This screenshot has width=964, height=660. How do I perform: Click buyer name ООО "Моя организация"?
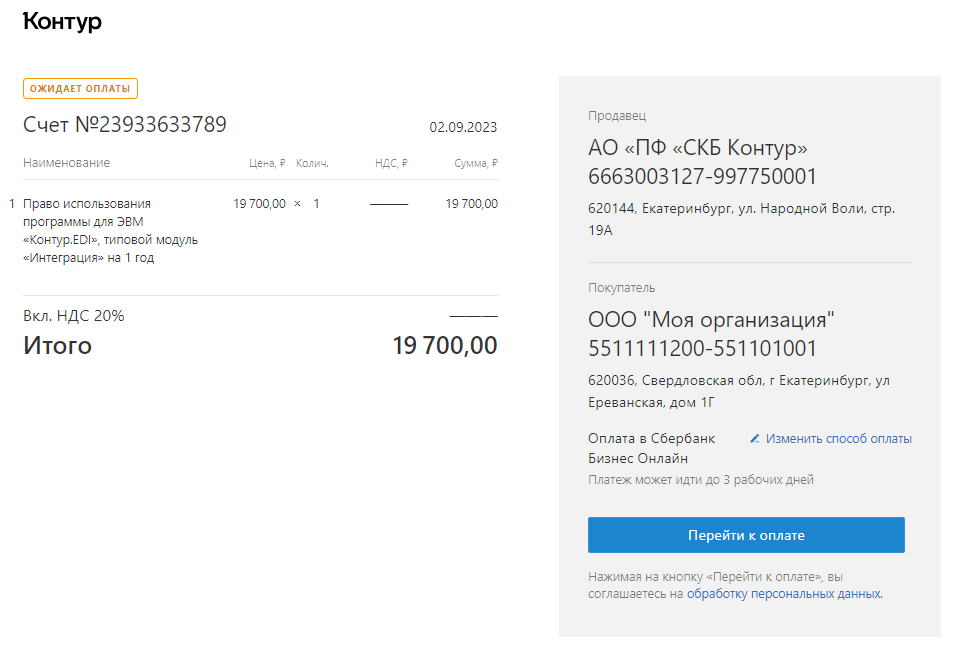[x=711, y=320]
